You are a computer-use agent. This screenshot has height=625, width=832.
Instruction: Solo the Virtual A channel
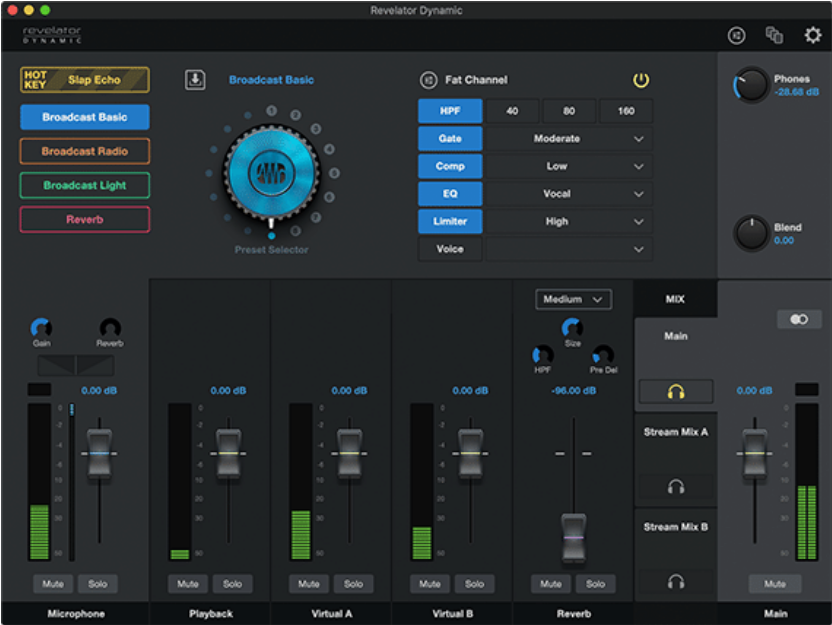[x=353, y=584]
